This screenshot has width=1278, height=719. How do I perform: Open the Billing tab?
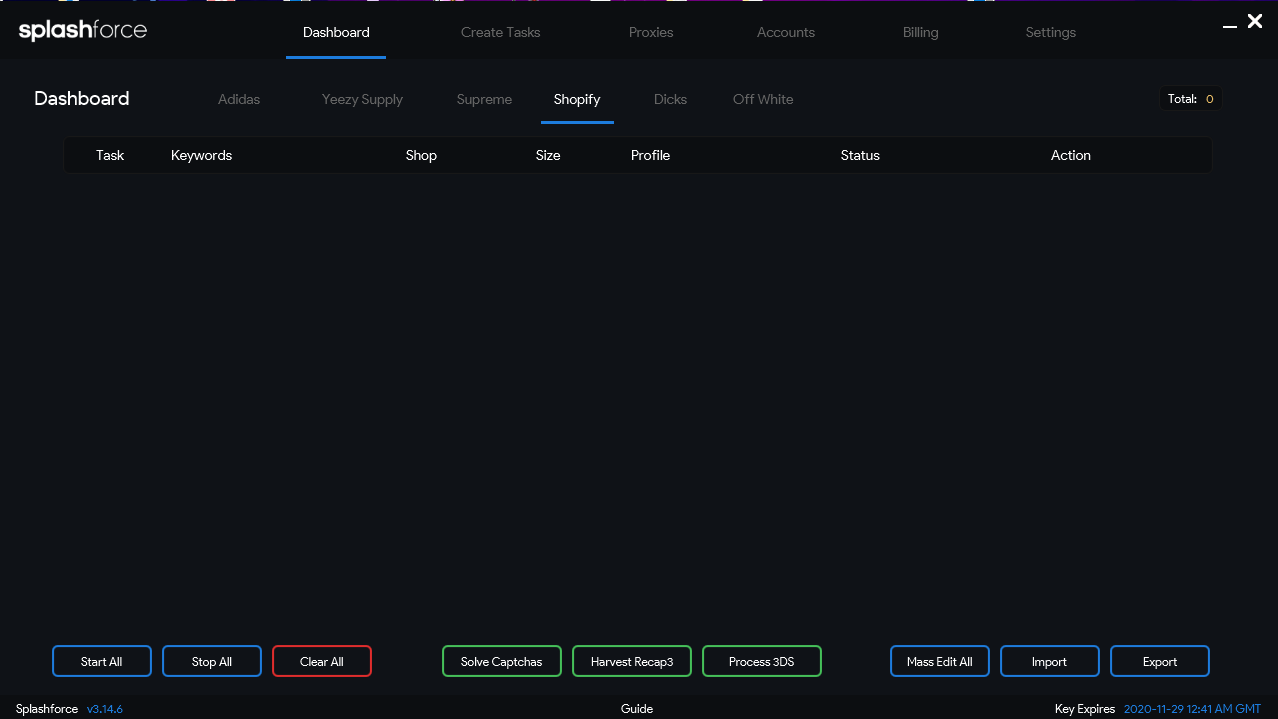click(x=920, y=32)
